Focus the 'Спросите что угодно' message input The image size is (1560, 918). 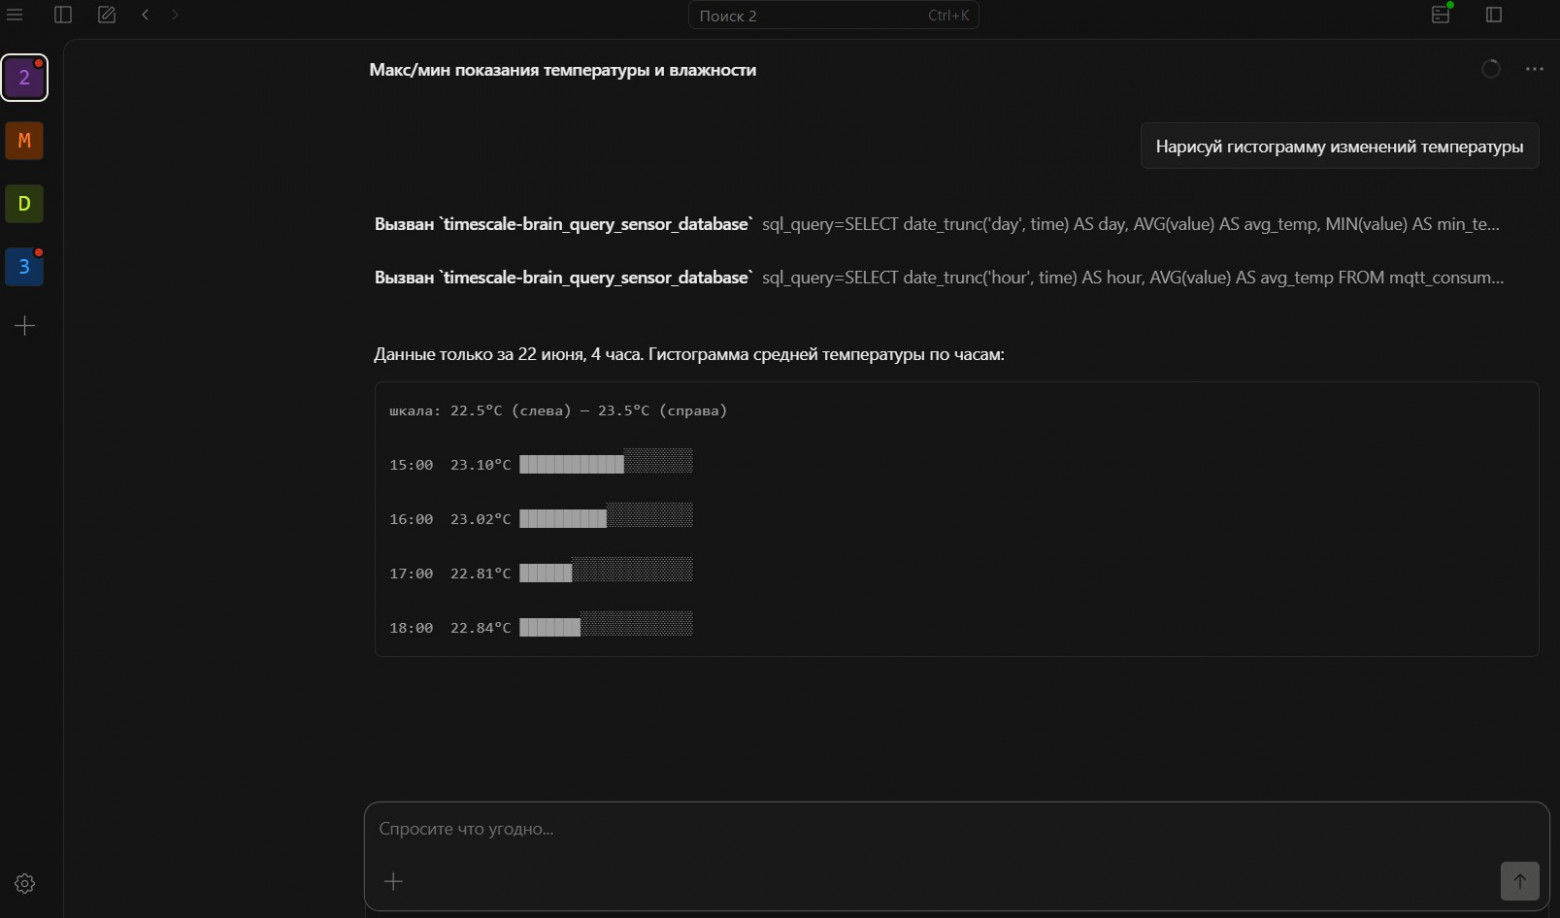click(956, 829)
